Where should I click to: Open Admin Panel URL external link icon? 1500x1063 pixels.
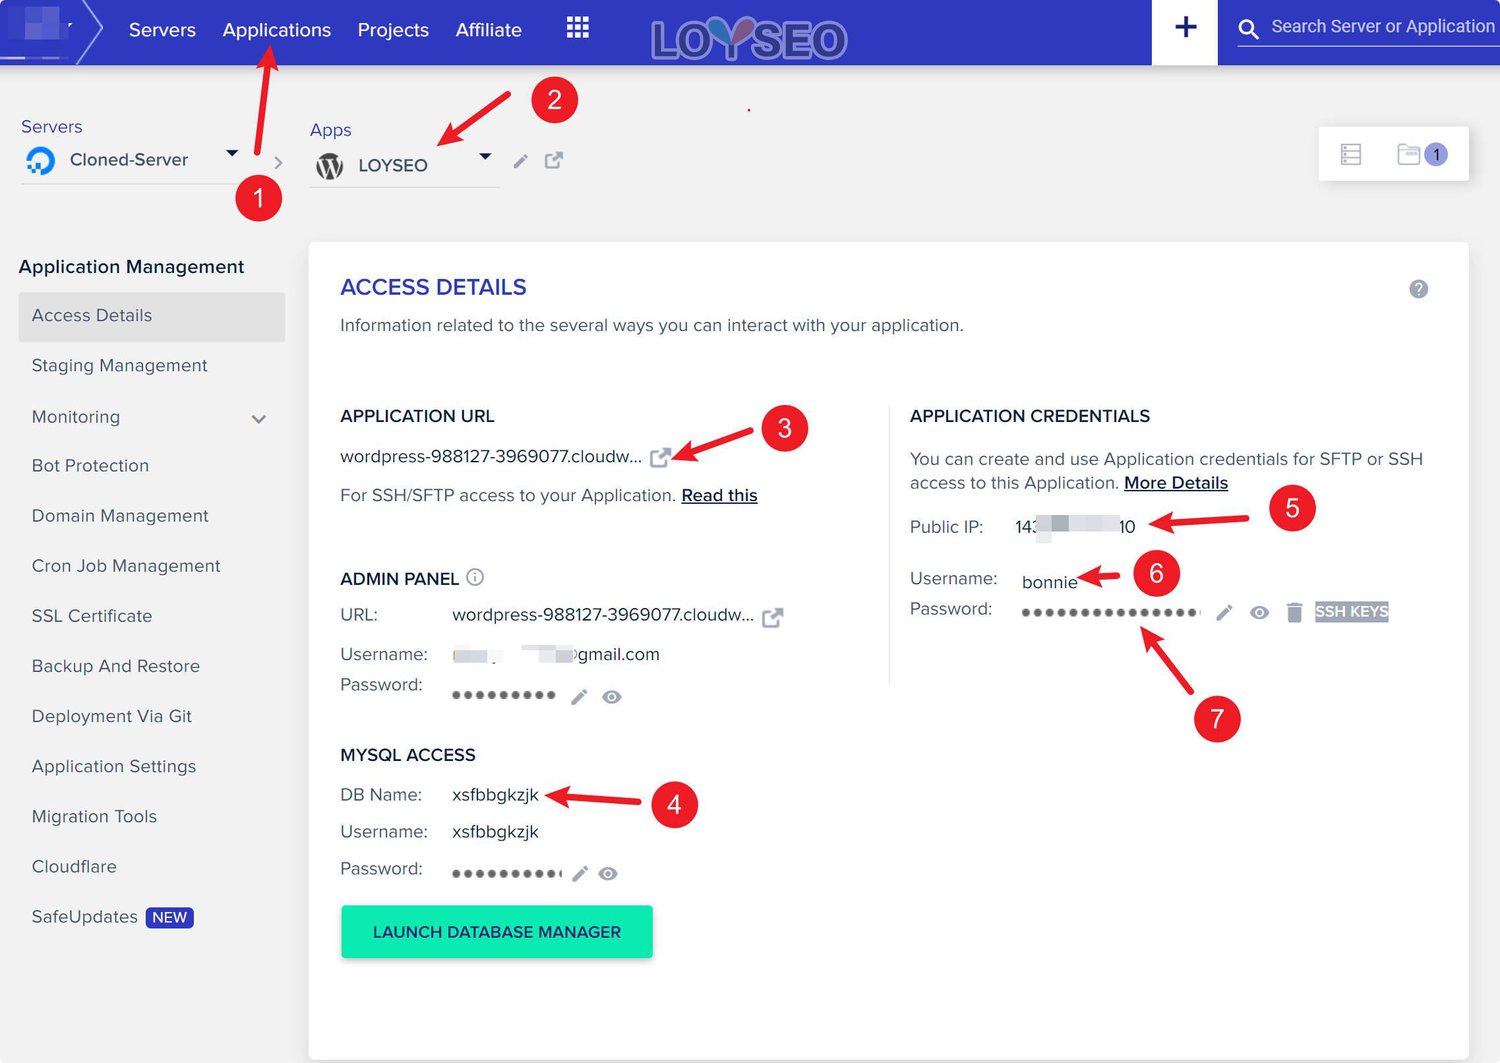(x=772, y=617)
